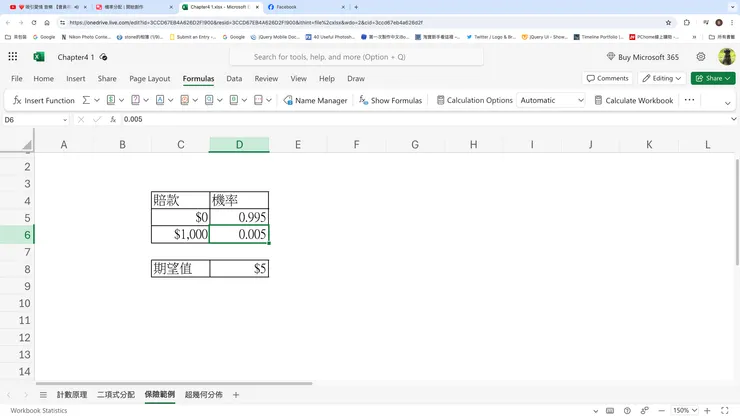Switch to the View ribbon tab
The image size is (740, 416).
click(298, 78)
